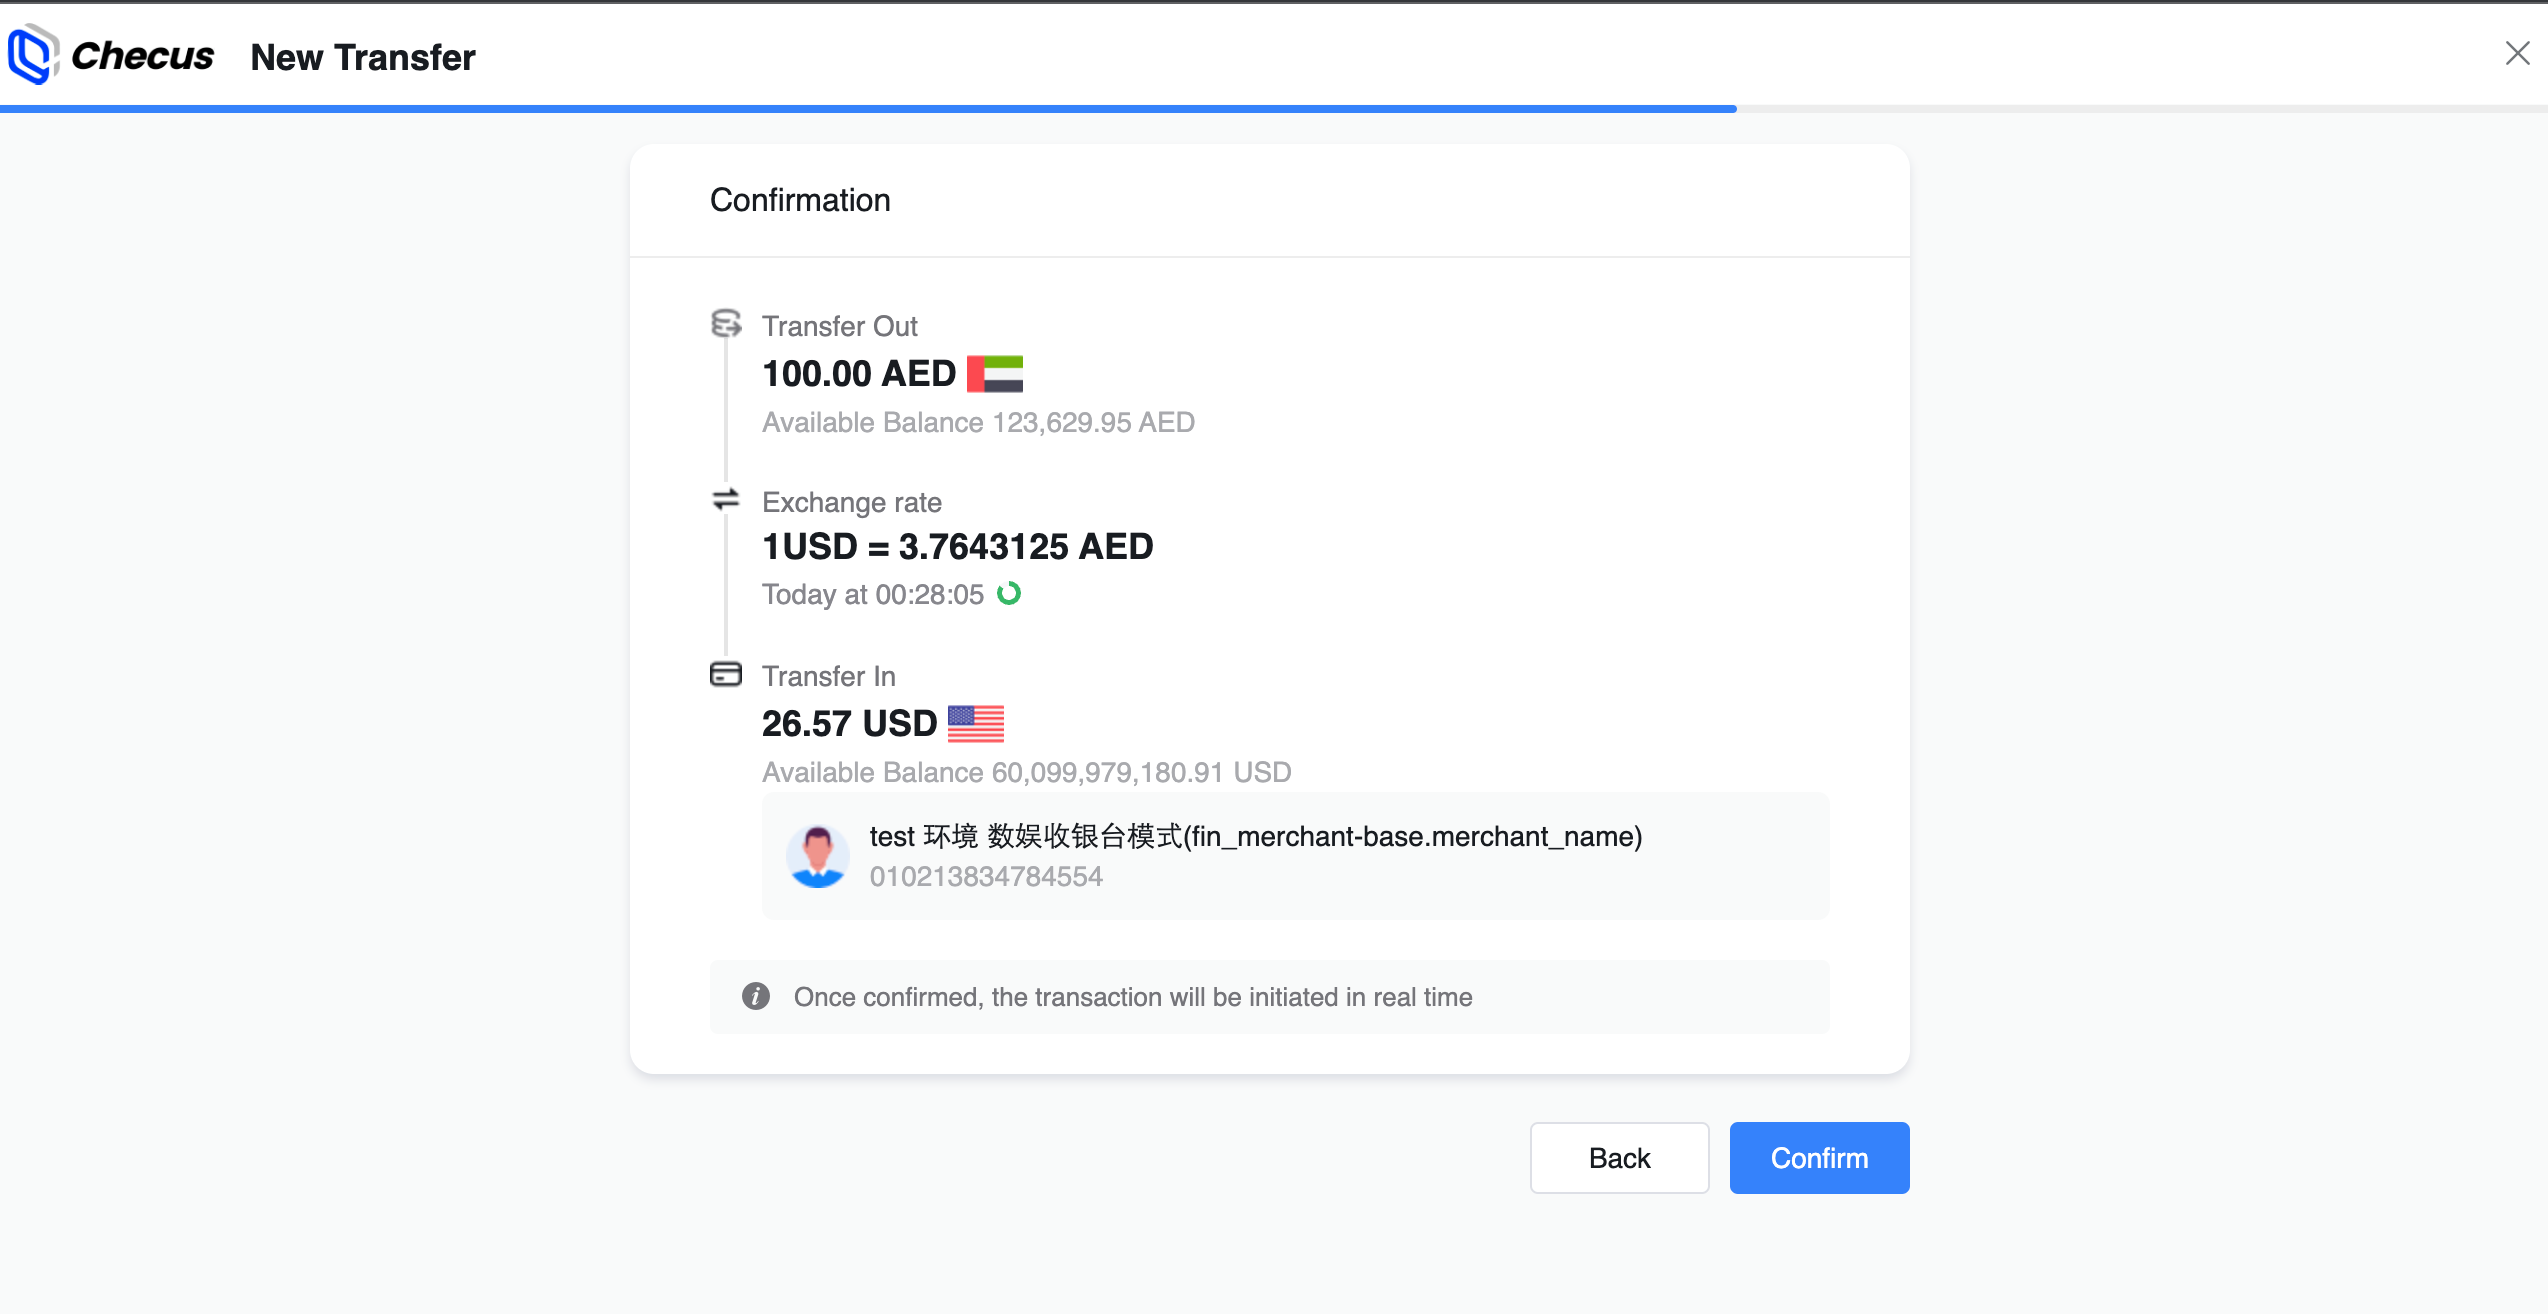Refresh the exchange rate with green icon
The height and width of the screenshot is (1314, 2548).
[x=1009, y=594]
